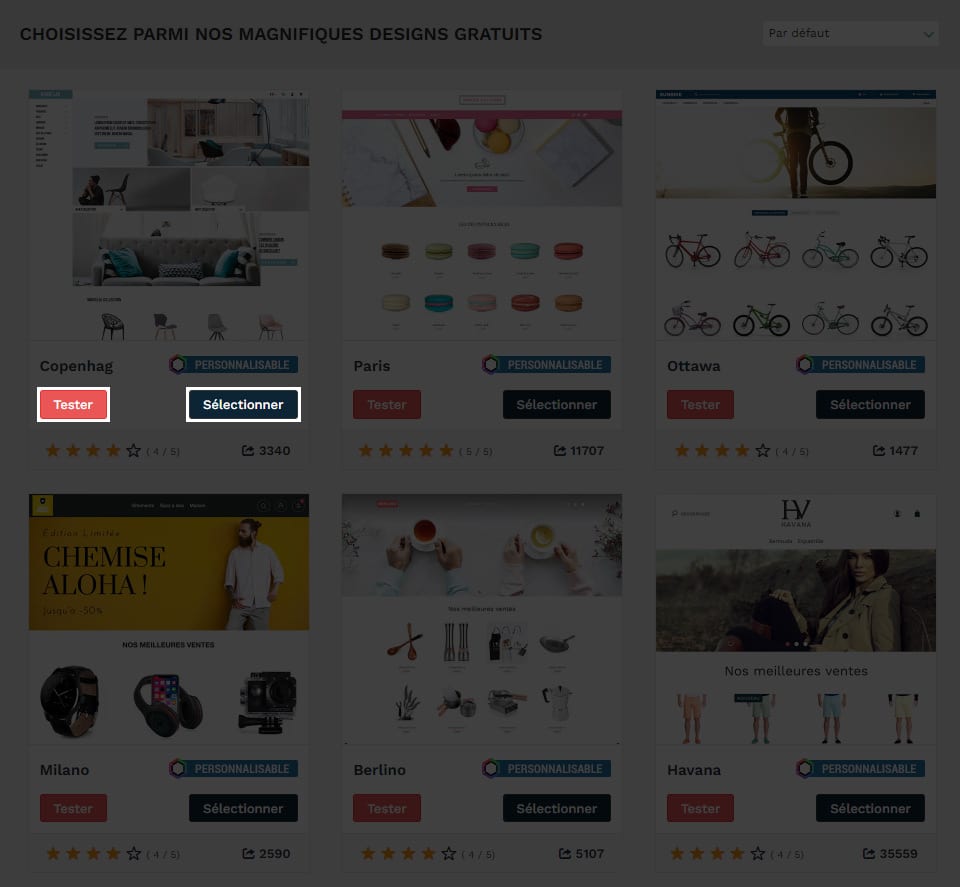This screenshot has width=960, height=887.
Task: Click the Personnalisable badge on Berlino
Action: pos(547,768)
